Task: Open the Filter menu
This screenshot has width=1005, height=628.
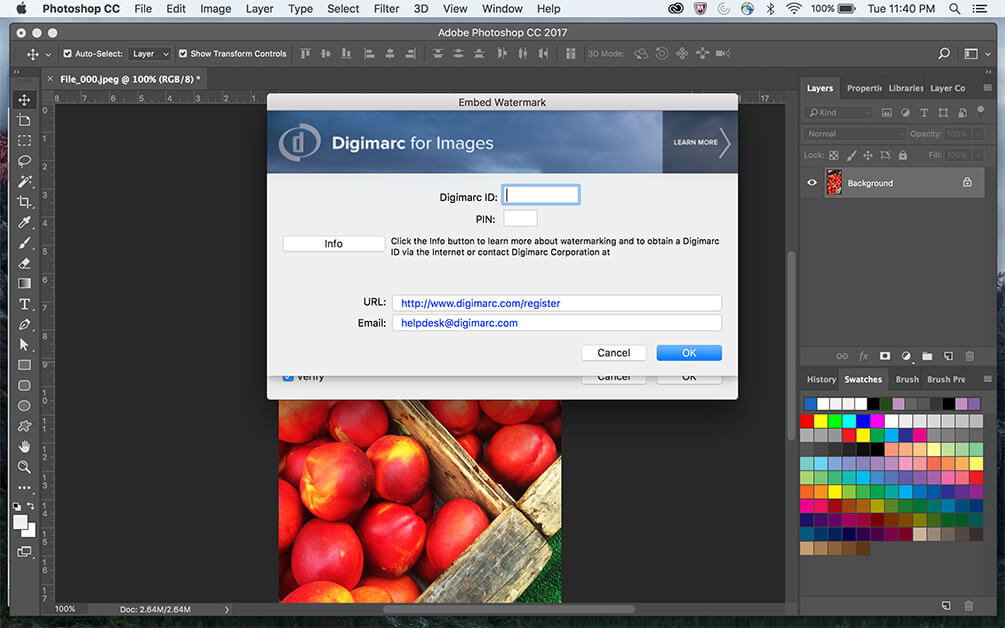Action: click(386, 9)
